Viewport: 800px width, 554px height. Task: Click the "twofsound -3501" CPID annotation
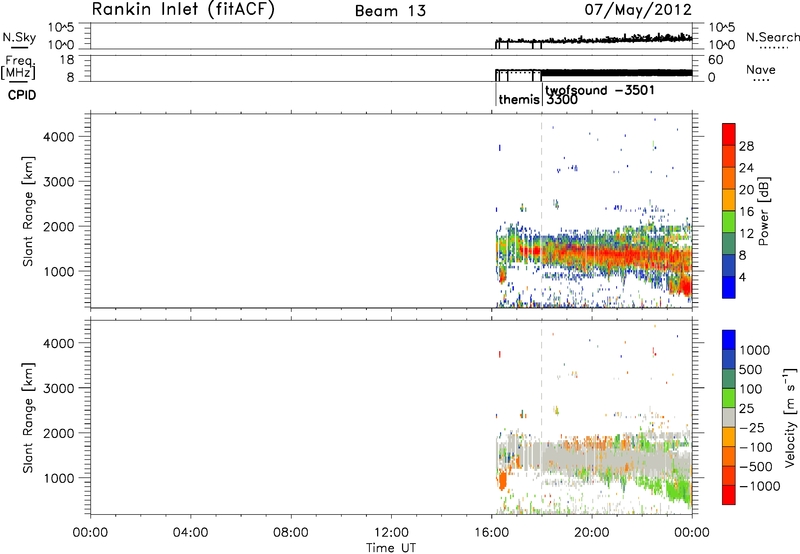(x=599, y=90)
